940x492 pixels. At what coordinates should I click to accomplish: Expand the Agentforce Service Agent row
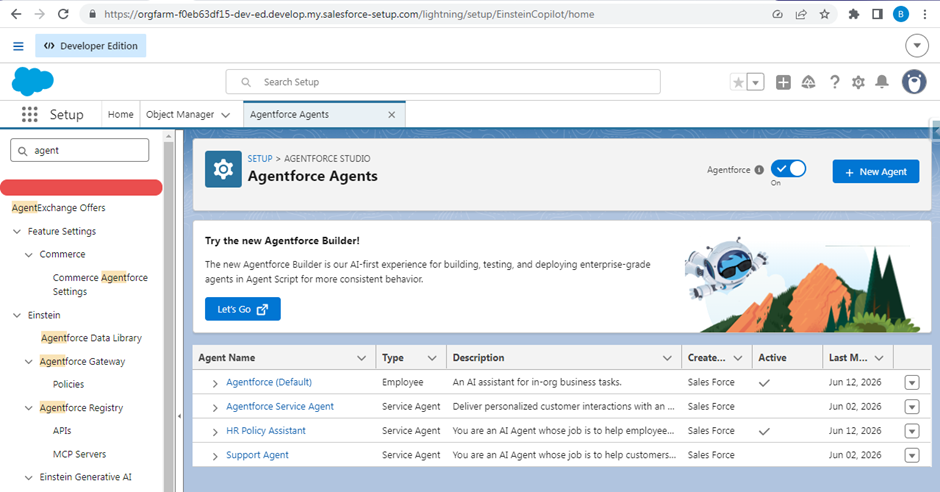pos(215,408)
